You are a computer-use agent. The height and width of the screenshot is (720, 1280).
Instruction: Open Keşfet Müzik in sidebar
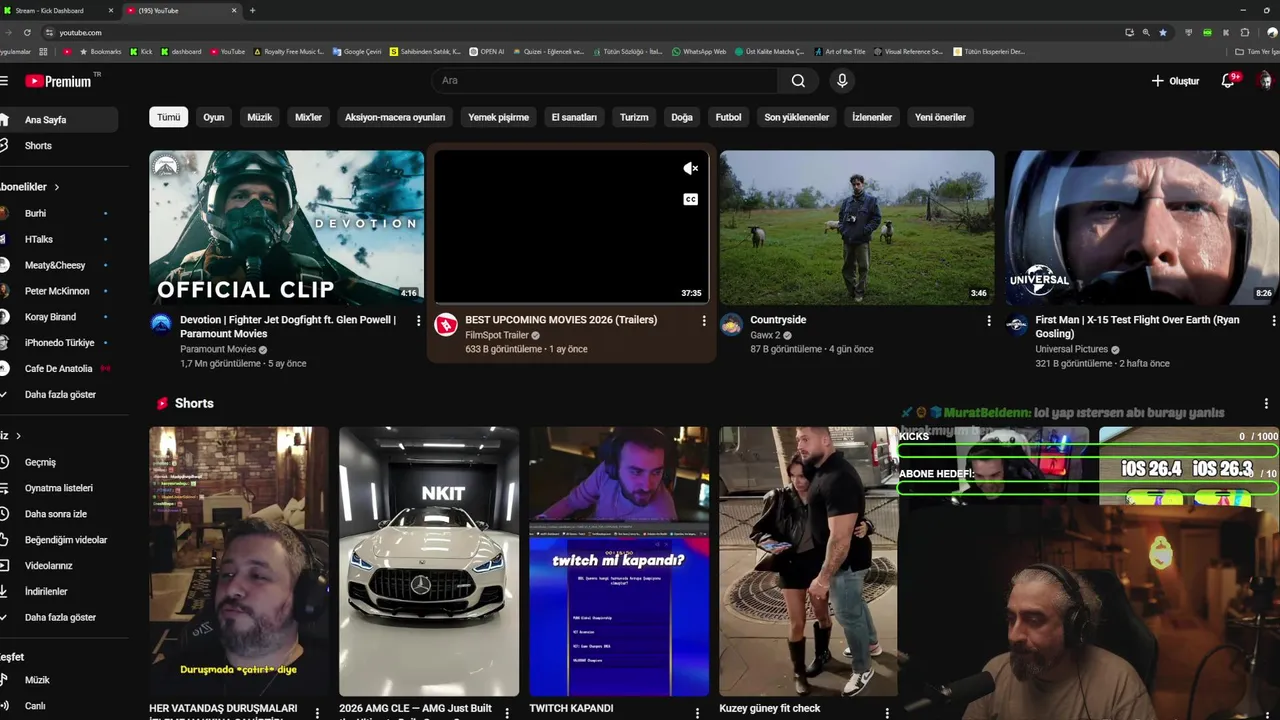(x=59, y=681)
